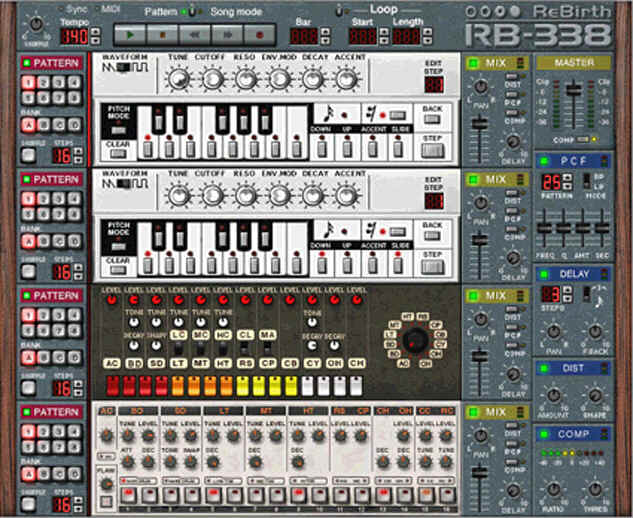Click the AC knob on the 909
The width and height of the screenshot is (633, 518).
[x=107, y=435]
